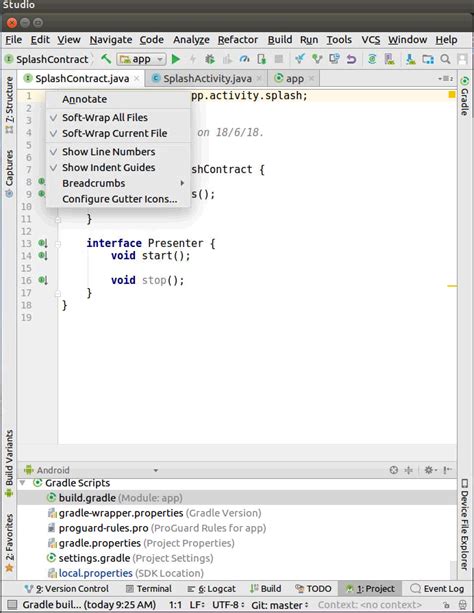Choose Annotate from the gutter menu
This screenshot has width=474, height=613.
[118, 99]
